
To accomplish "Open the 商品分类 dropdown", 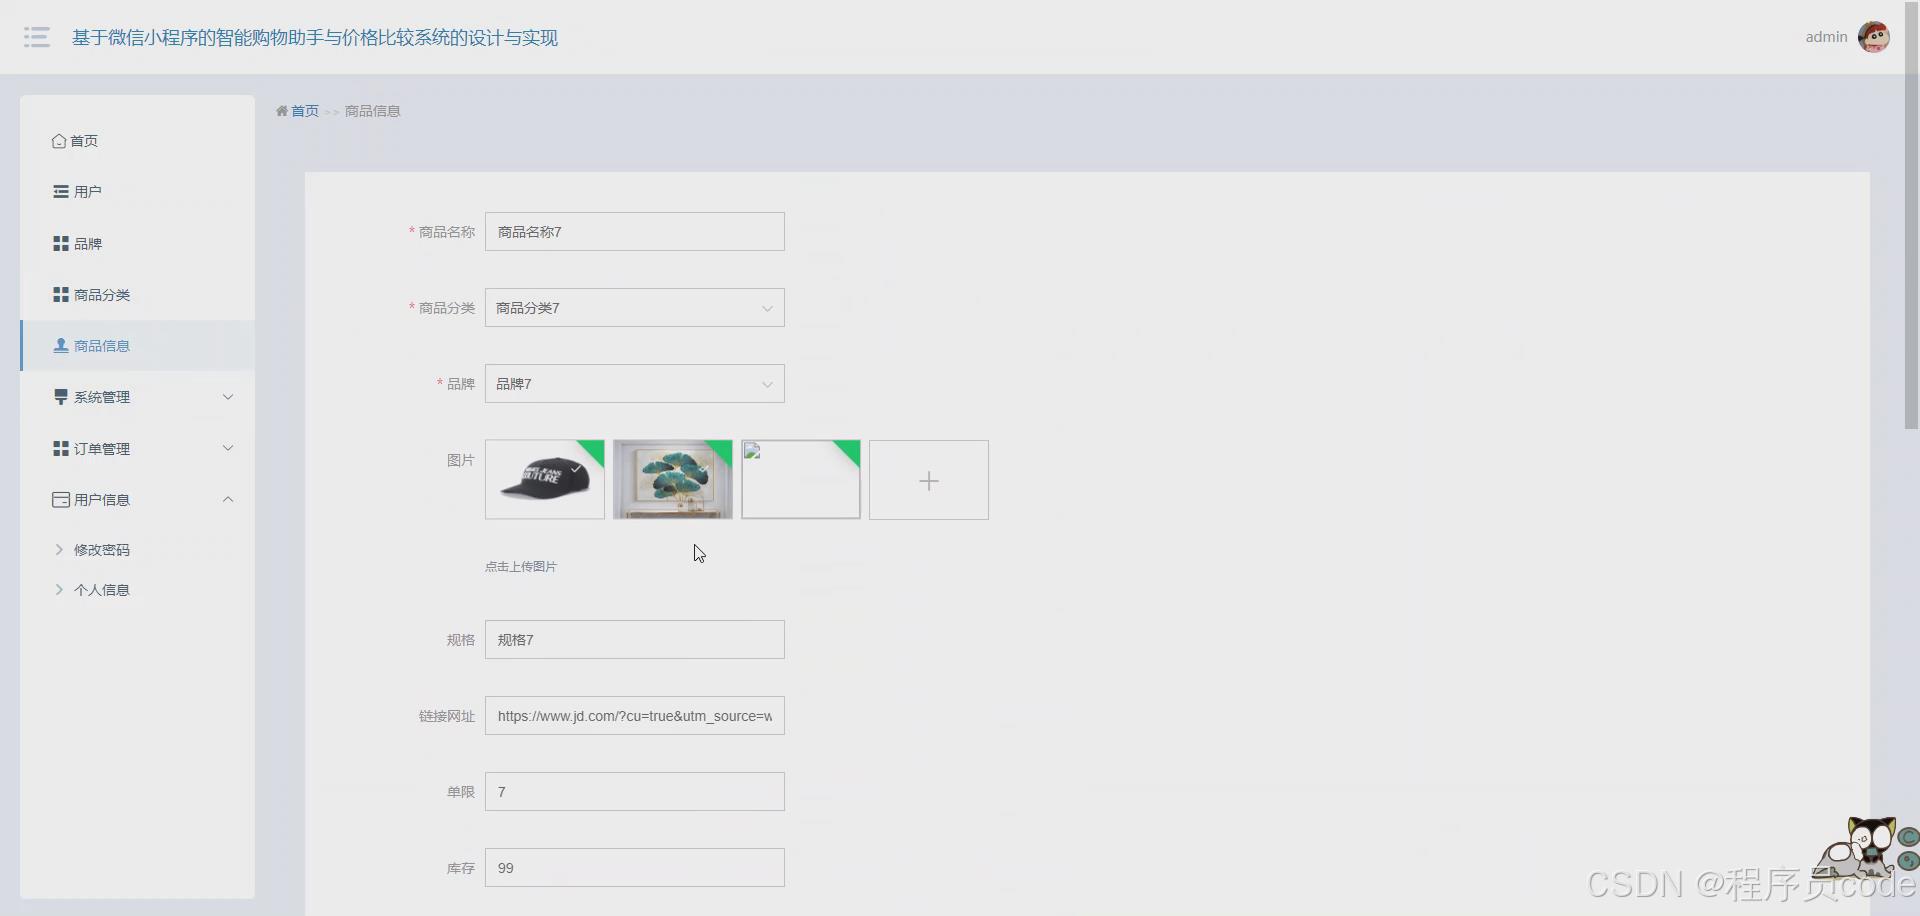I will point(635,308).
